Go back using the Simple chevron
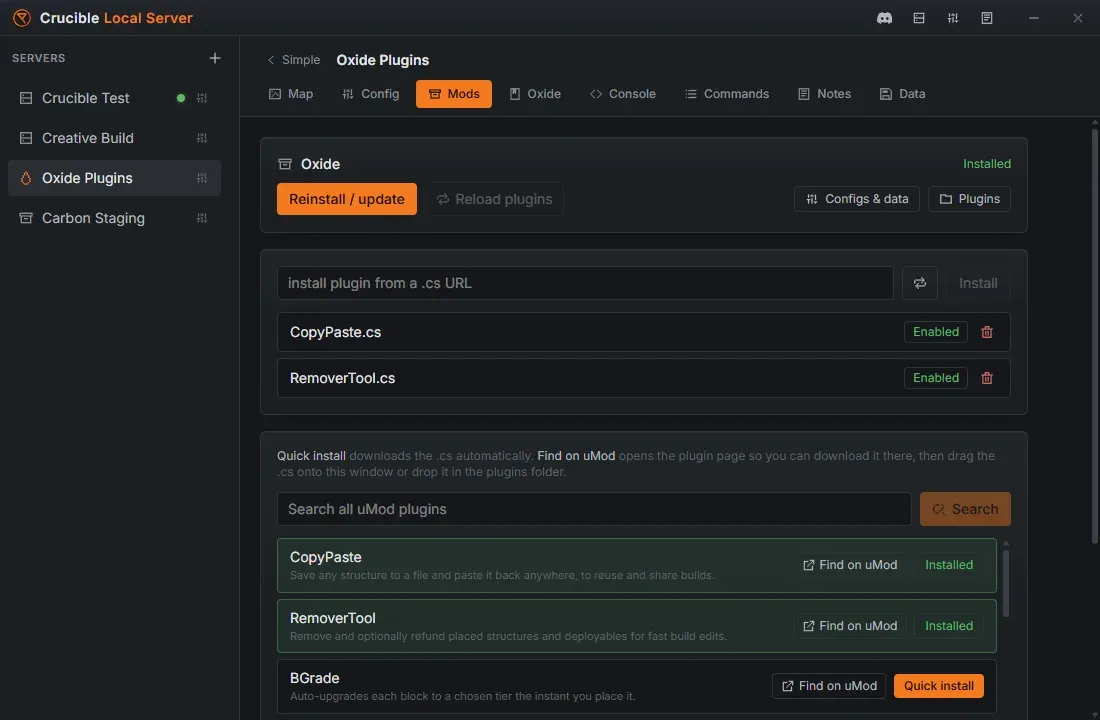Viewport: 1100px width, 720px height. pos(293,60)
